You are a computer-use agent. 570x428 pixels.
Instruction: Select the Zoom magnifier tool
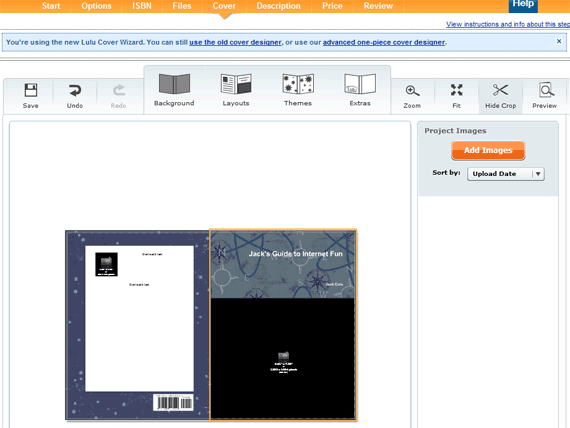point(412,96)
